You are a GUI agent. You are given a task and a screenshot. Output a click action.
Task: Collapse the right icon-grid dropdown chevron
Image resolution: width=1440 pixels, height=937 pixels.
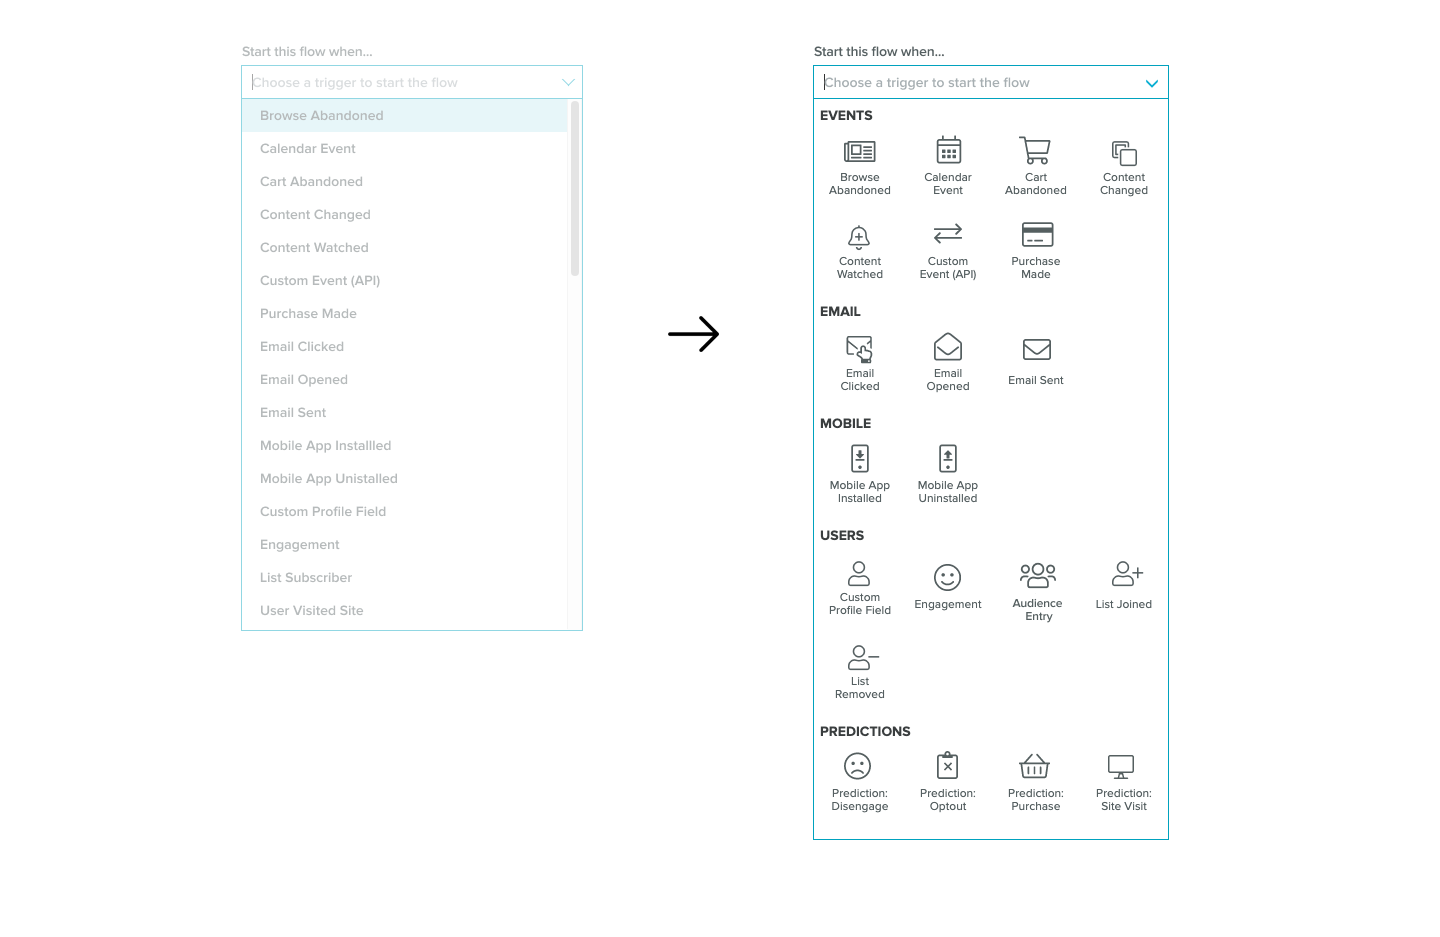pos(1151,84)
